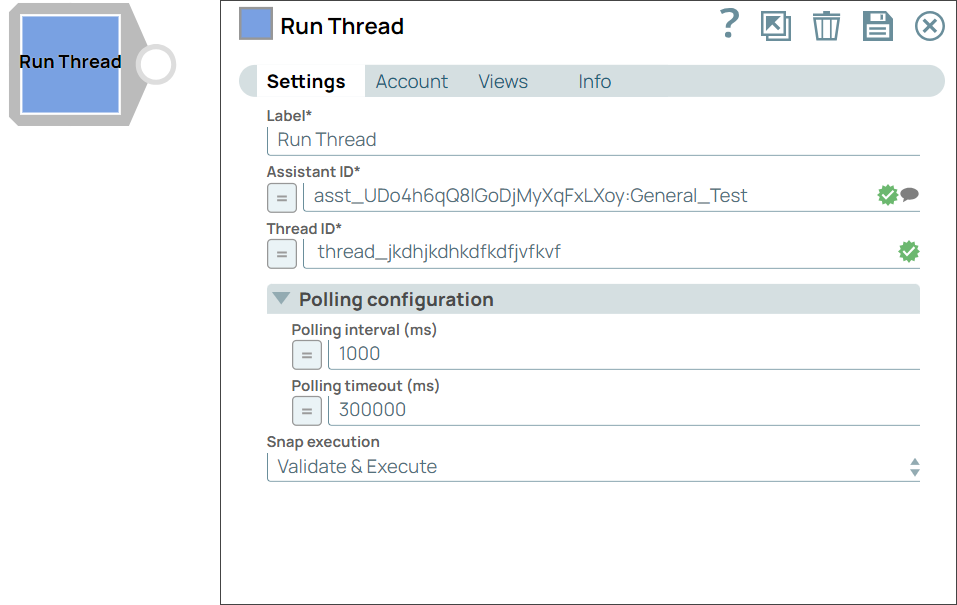Switch to the Account tab
Viewport: 957px width, 605px height.
[x=411, y=82]
